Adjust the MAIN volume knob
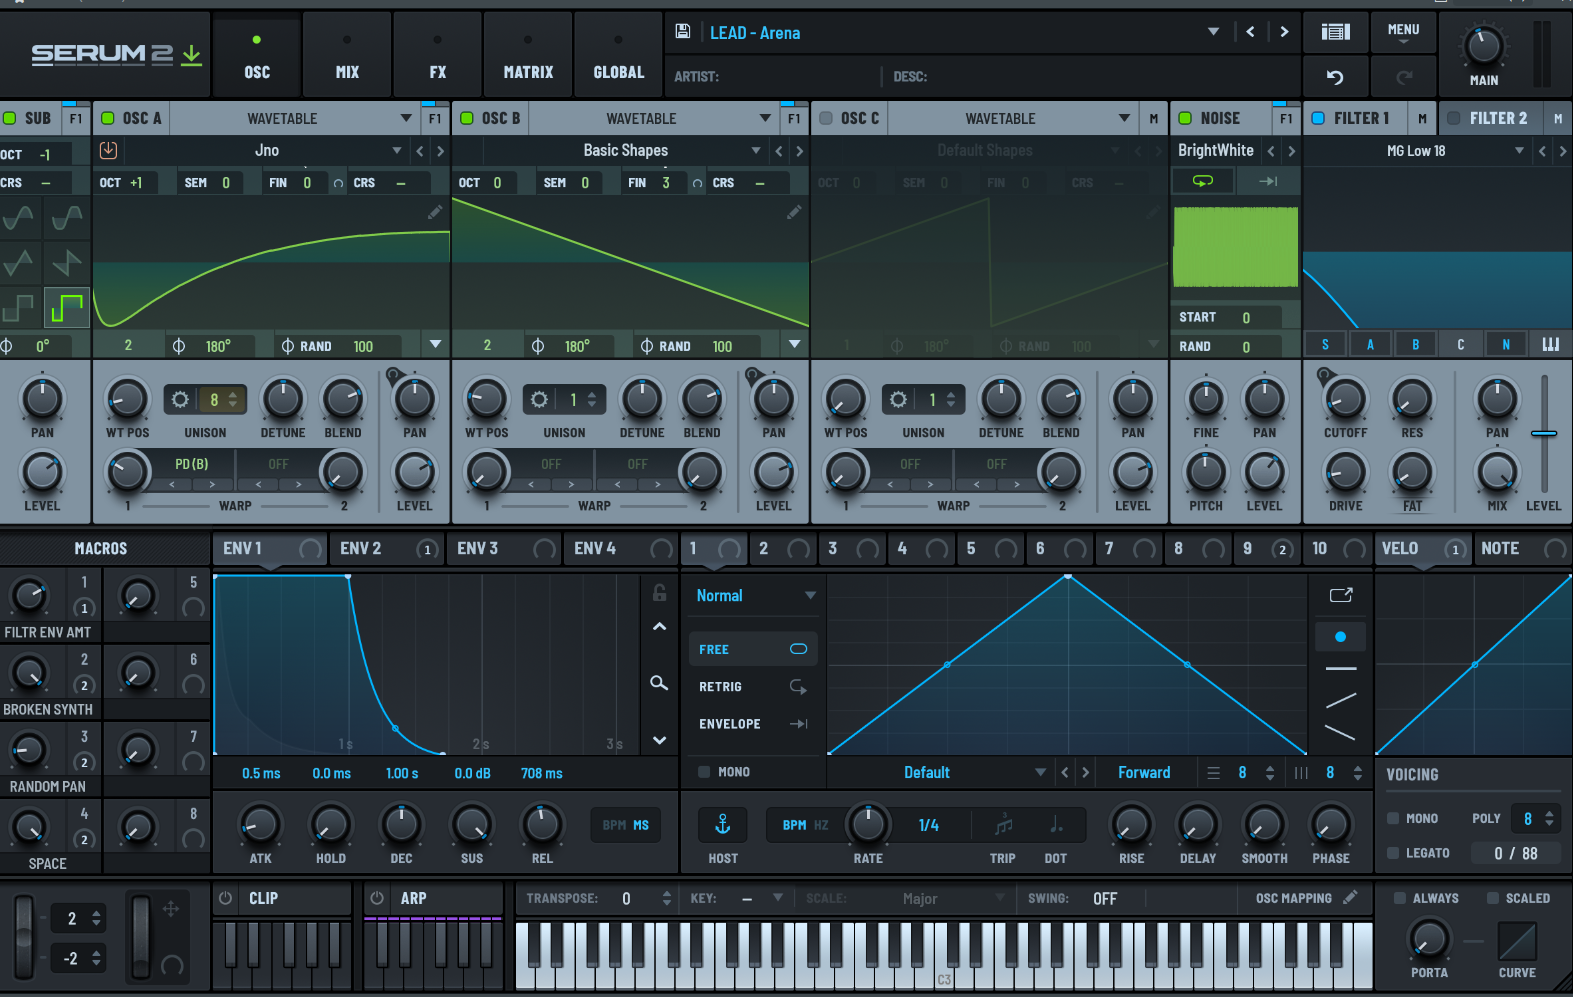This screenshot has width=1573, height=997. click(1483, 46)
